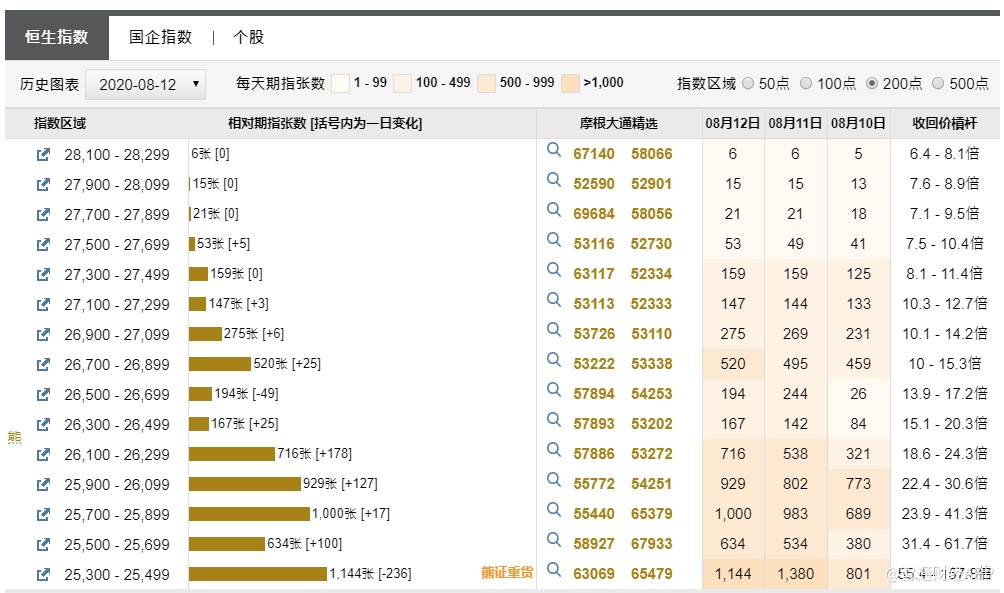Switch to the 国企指数 tab

pyautogui.click(x=160, y=37)
